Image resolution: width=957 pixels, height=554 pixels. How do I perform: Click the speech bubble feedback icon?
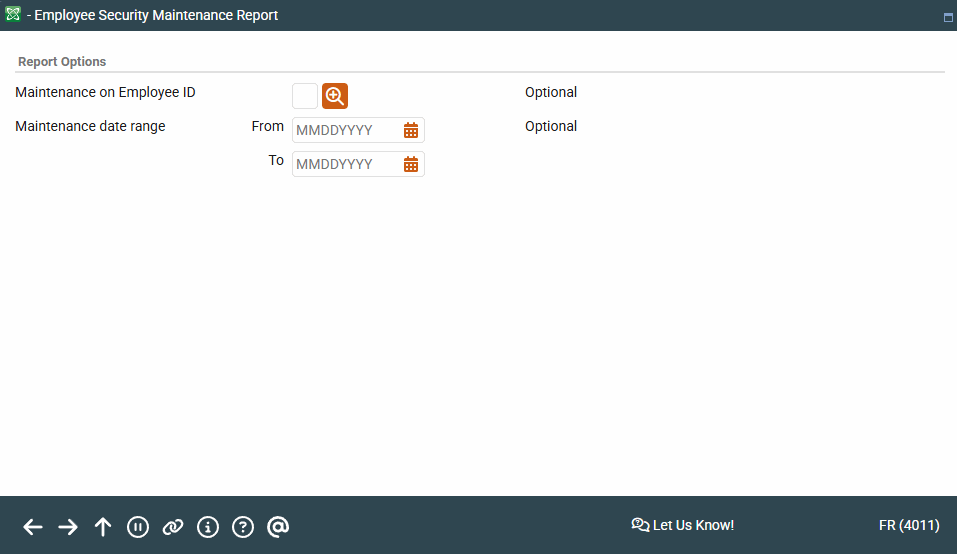(x=640, y=525)
